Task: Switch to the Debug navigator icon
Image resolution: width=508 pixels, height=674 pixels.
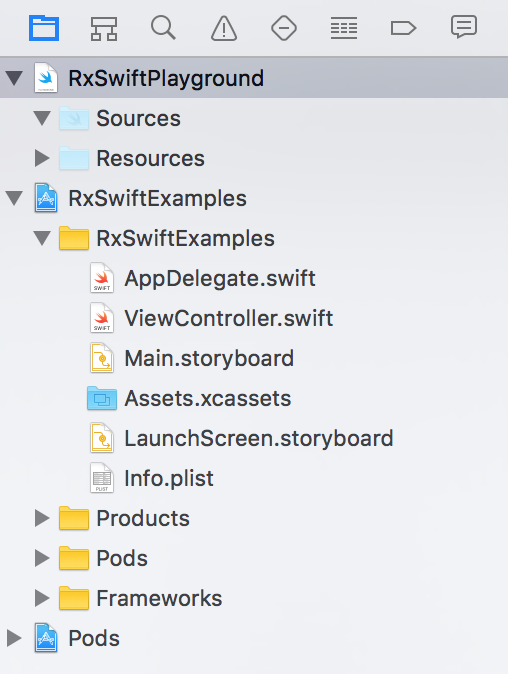Action: point(344,28)
